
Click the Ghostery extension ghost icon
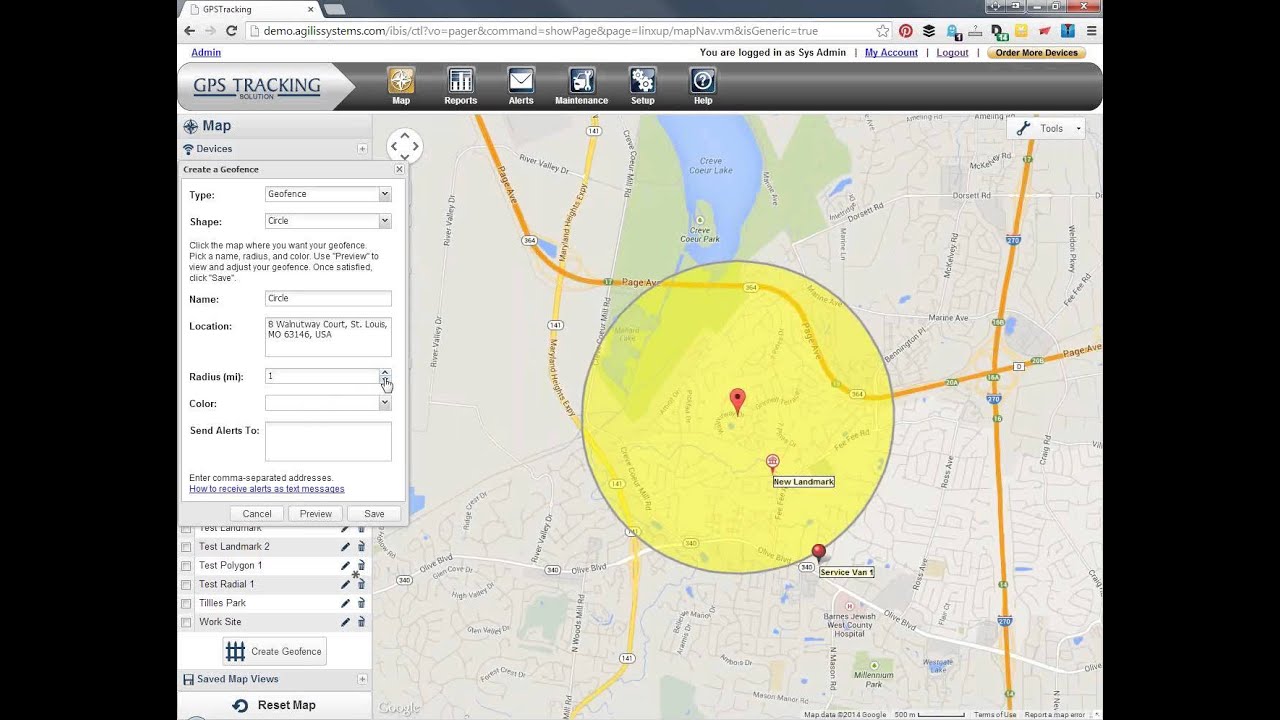952,31
